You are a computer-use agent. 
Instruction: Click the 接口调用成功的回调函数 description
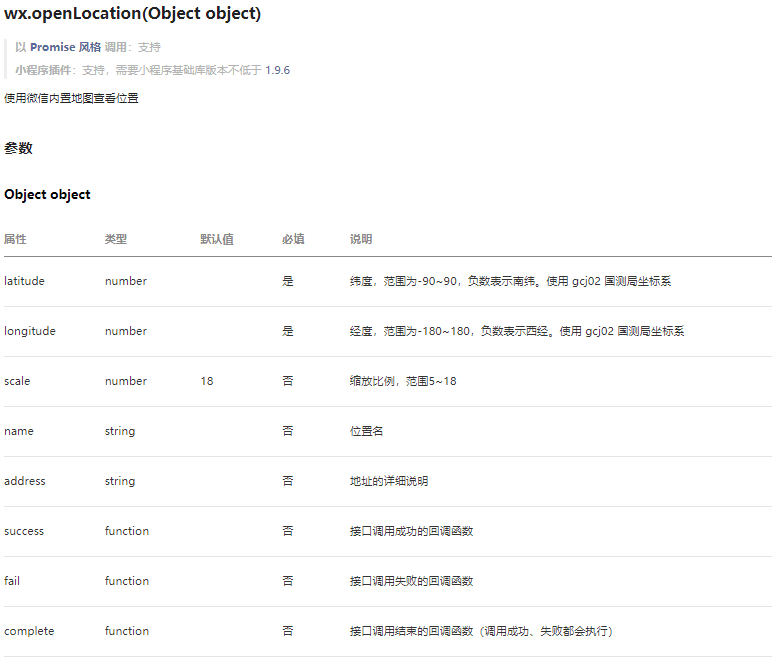(x=411, y=531)
